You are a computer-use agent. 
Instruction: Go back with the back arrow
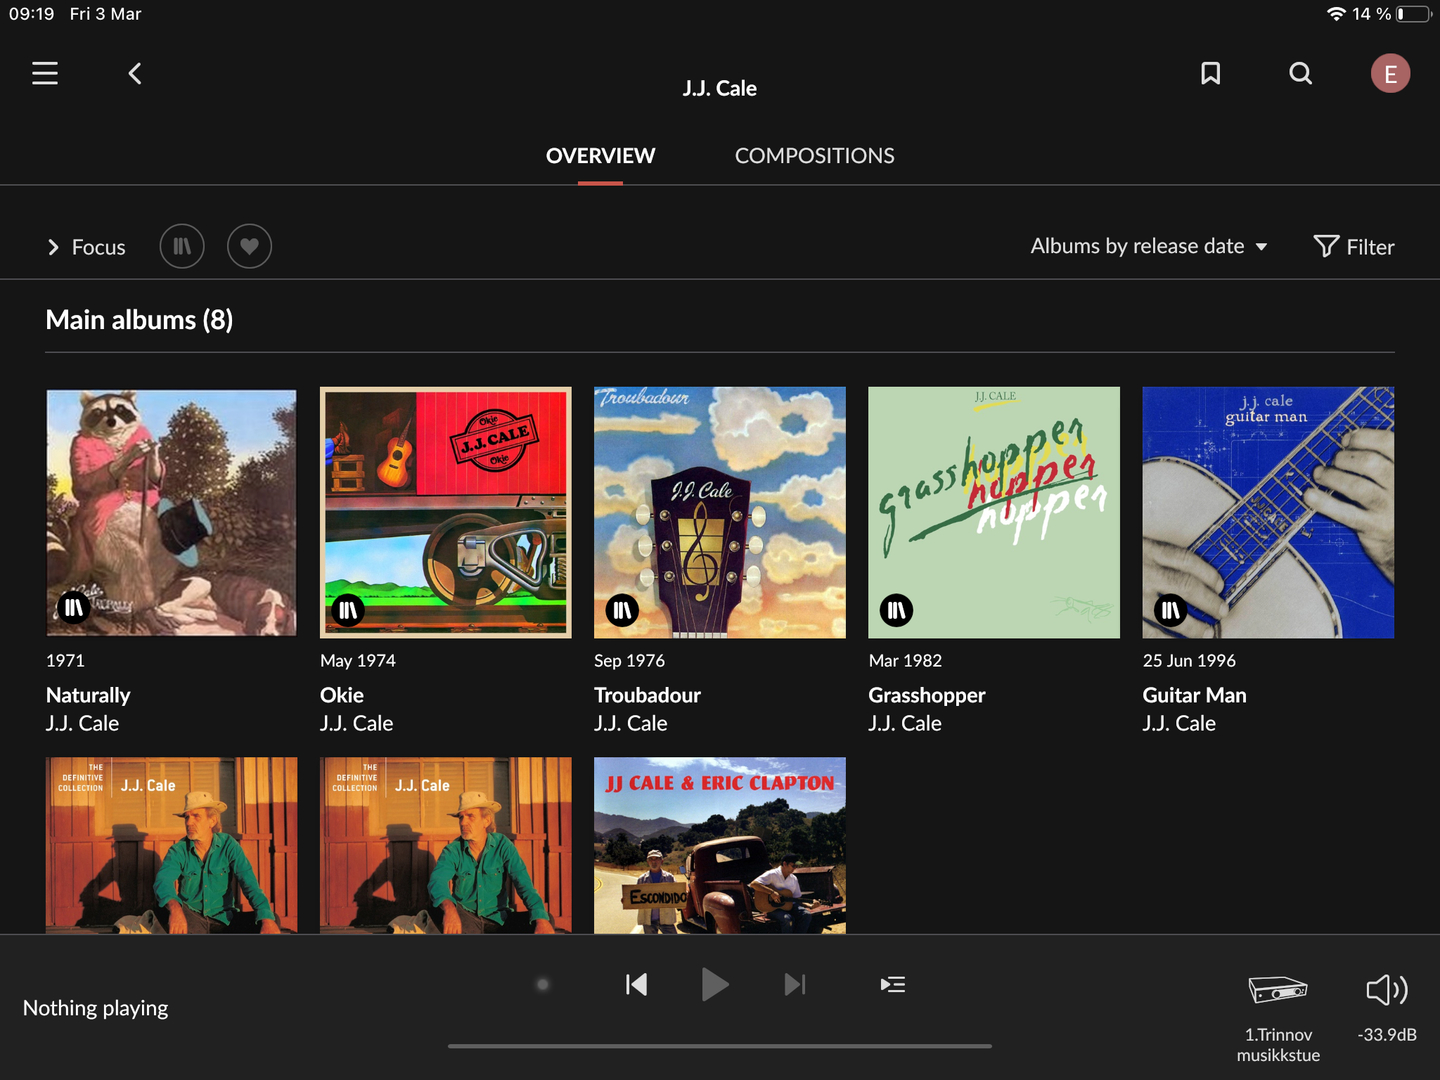coord(135,73)
